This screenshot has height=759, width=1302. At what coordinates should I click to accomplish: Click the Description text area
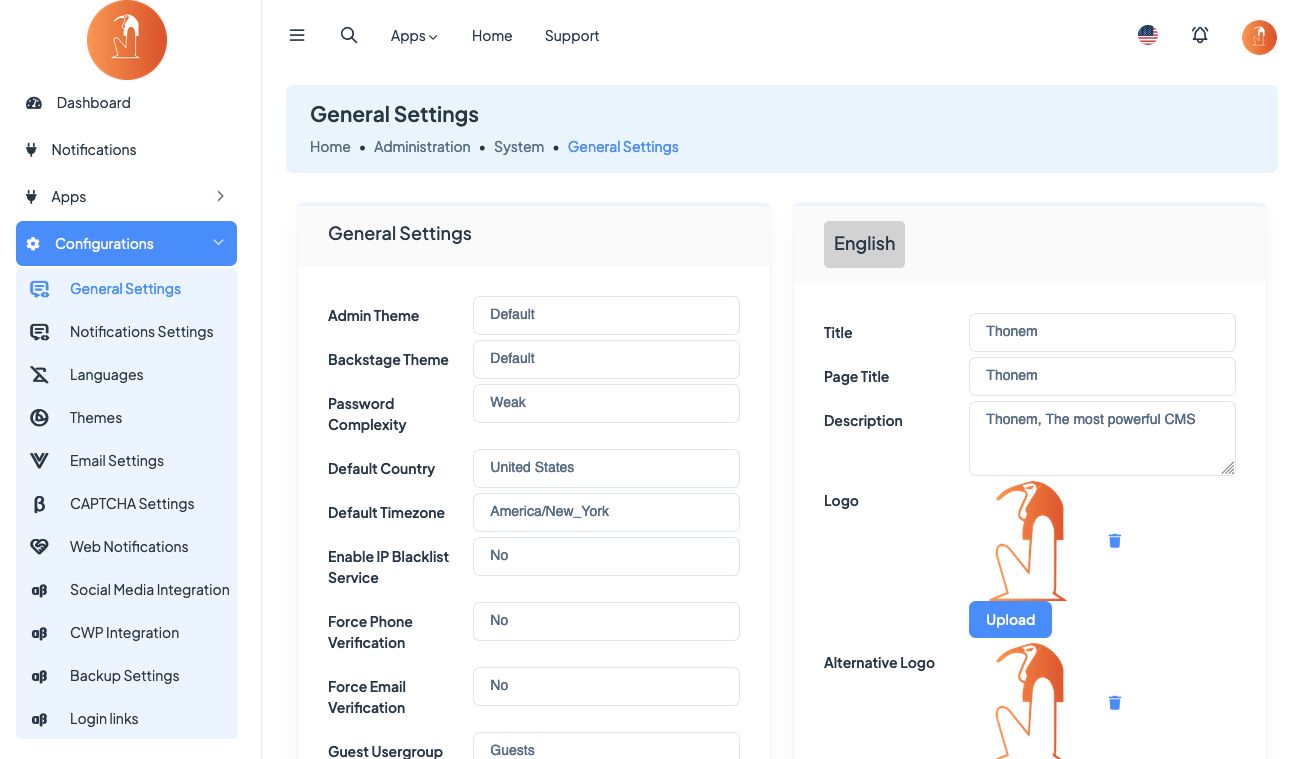coord(1101,438)
